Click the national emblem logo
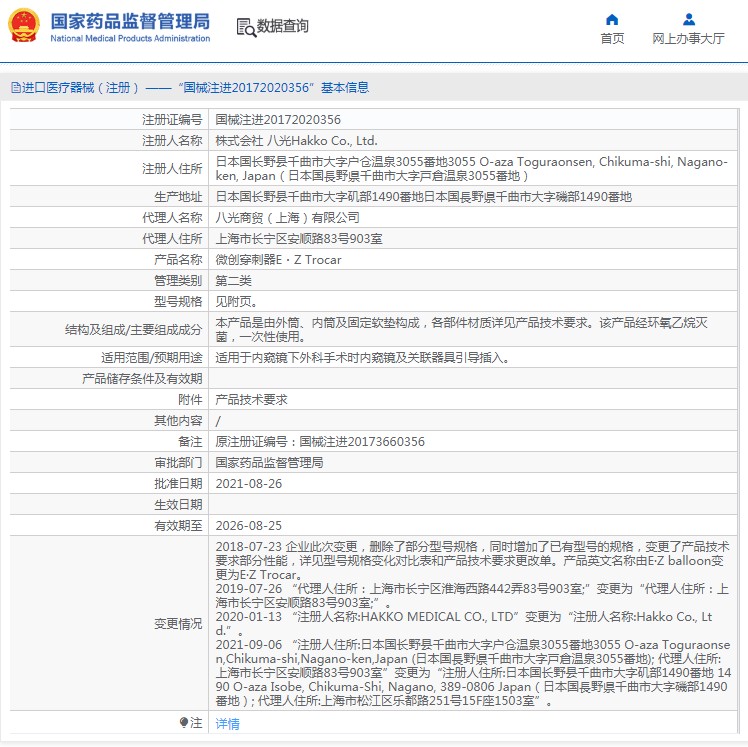The image size is (748, 747). (23, 25)
